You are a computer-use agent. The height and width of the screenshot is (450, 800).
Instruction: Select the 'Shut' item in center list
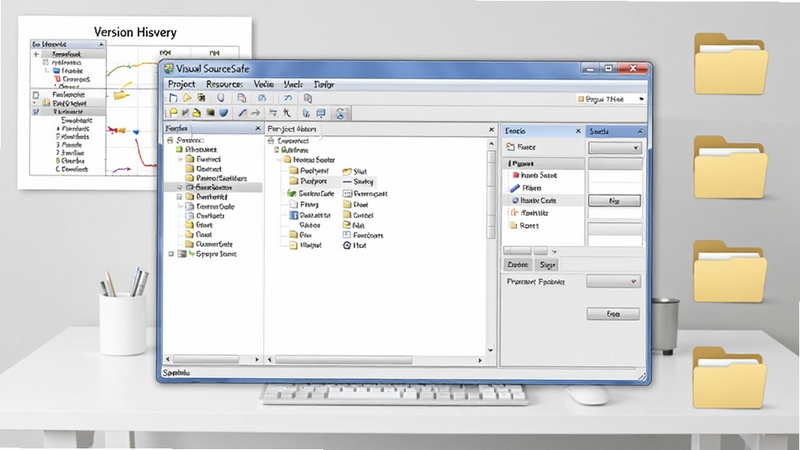coord(355,171)
